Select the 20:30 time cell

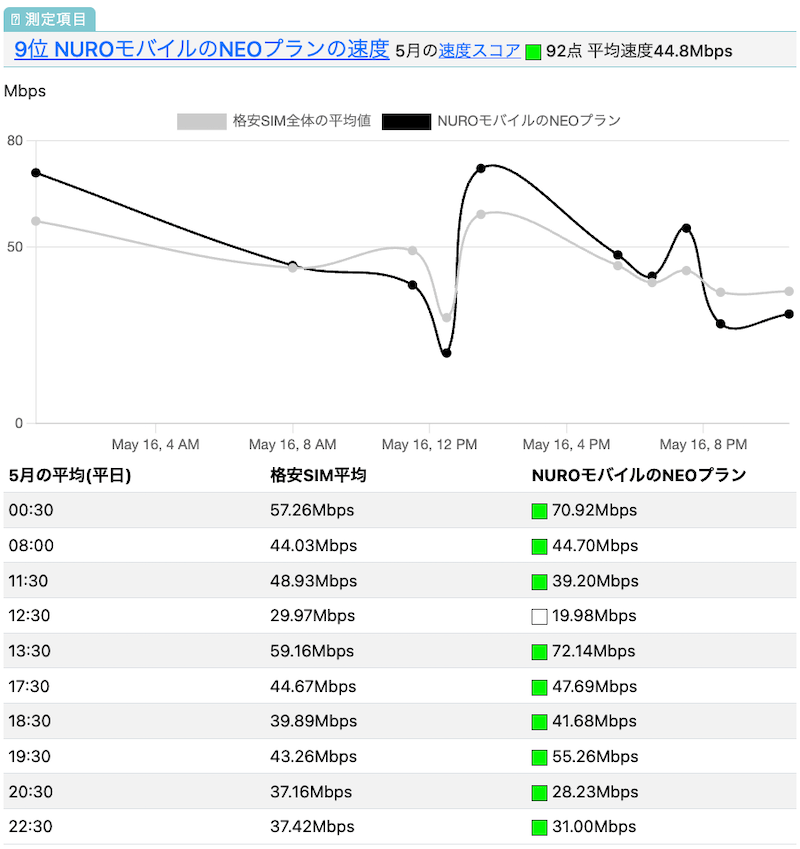pos(31,792)
